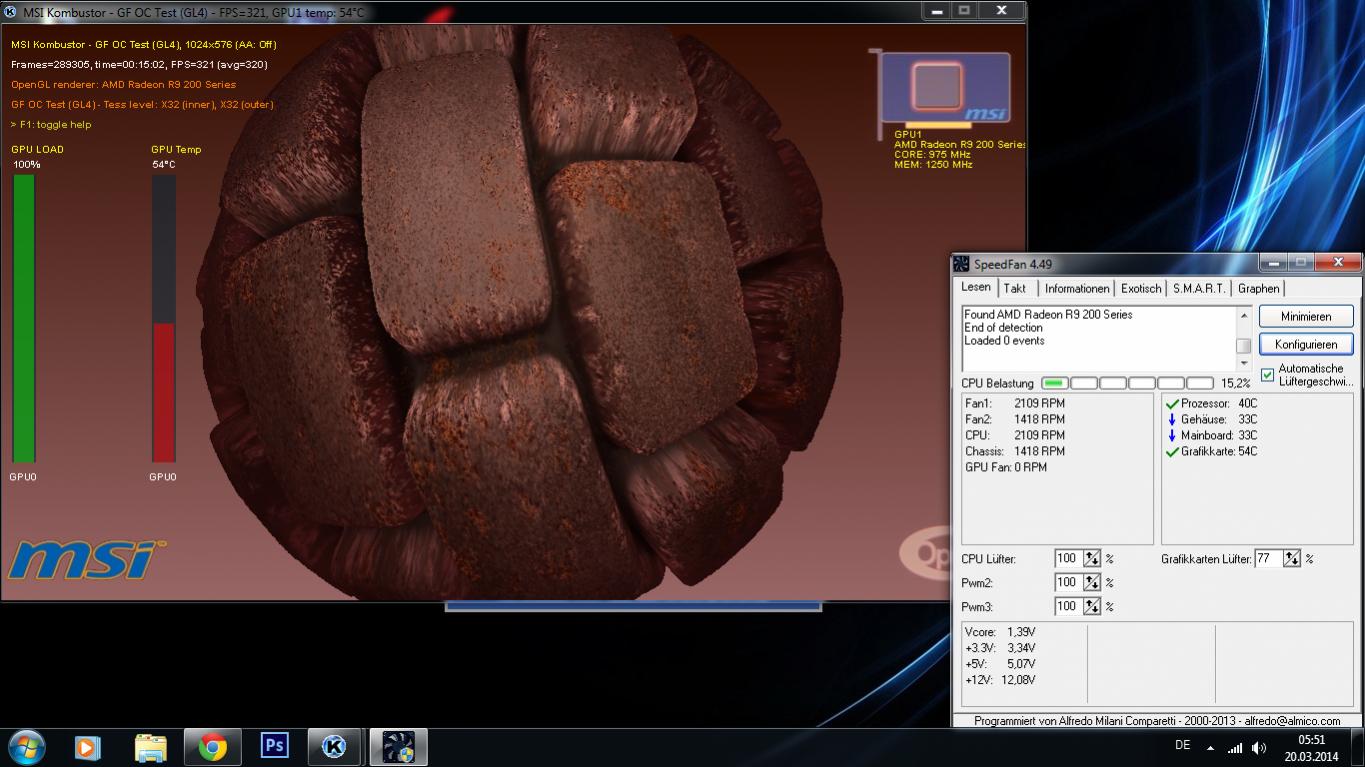
Task: Adjust Grafikkarten Lüfter spinner arrows
Action: [x=1292, y=559]
